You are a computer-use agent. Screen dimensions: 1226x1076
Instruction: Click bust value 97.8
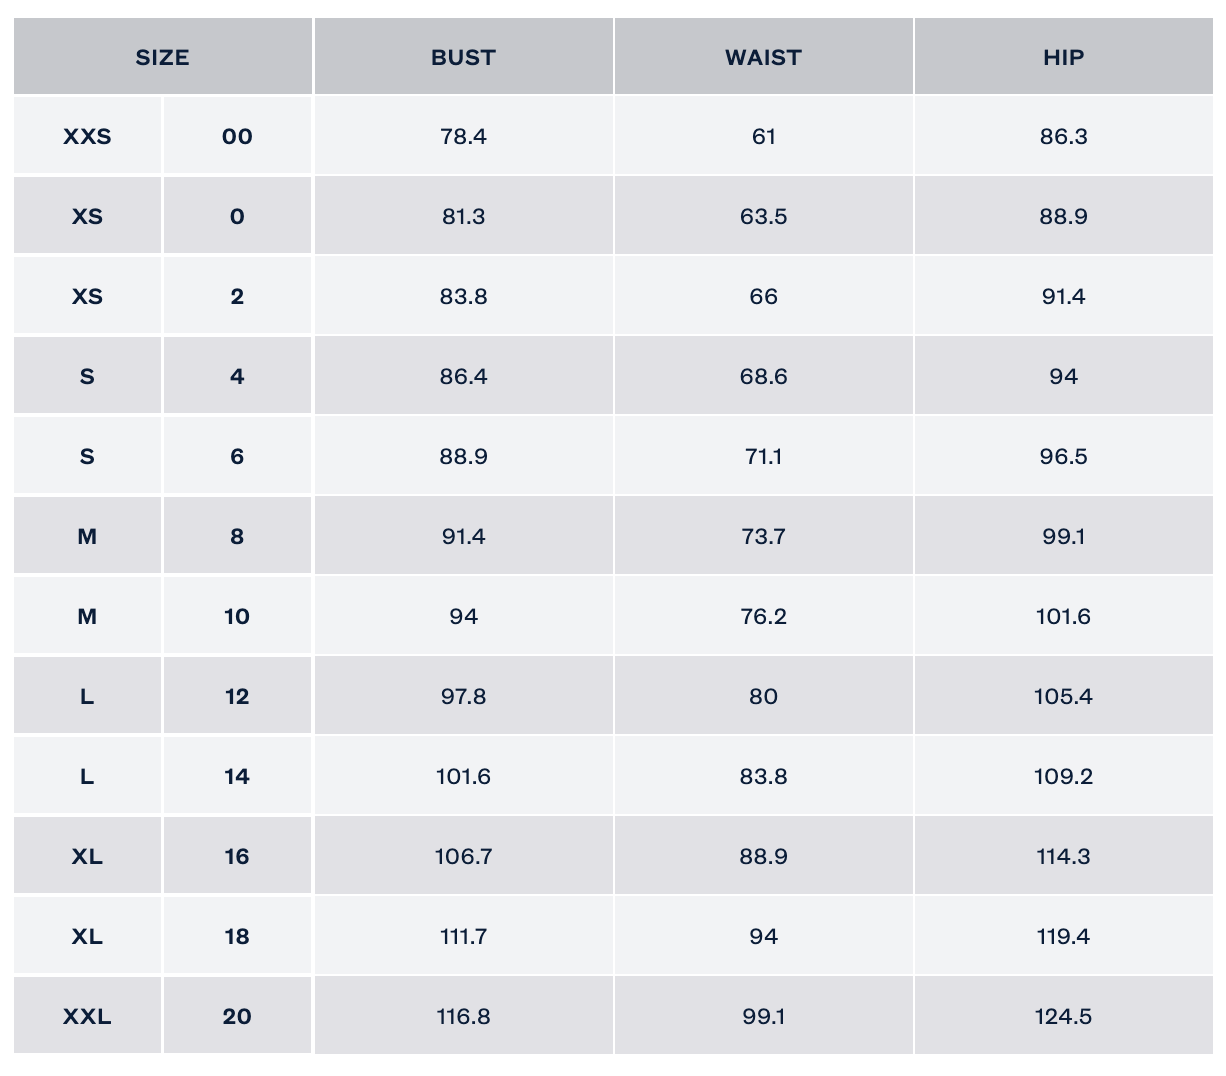(x=463, y=696)
